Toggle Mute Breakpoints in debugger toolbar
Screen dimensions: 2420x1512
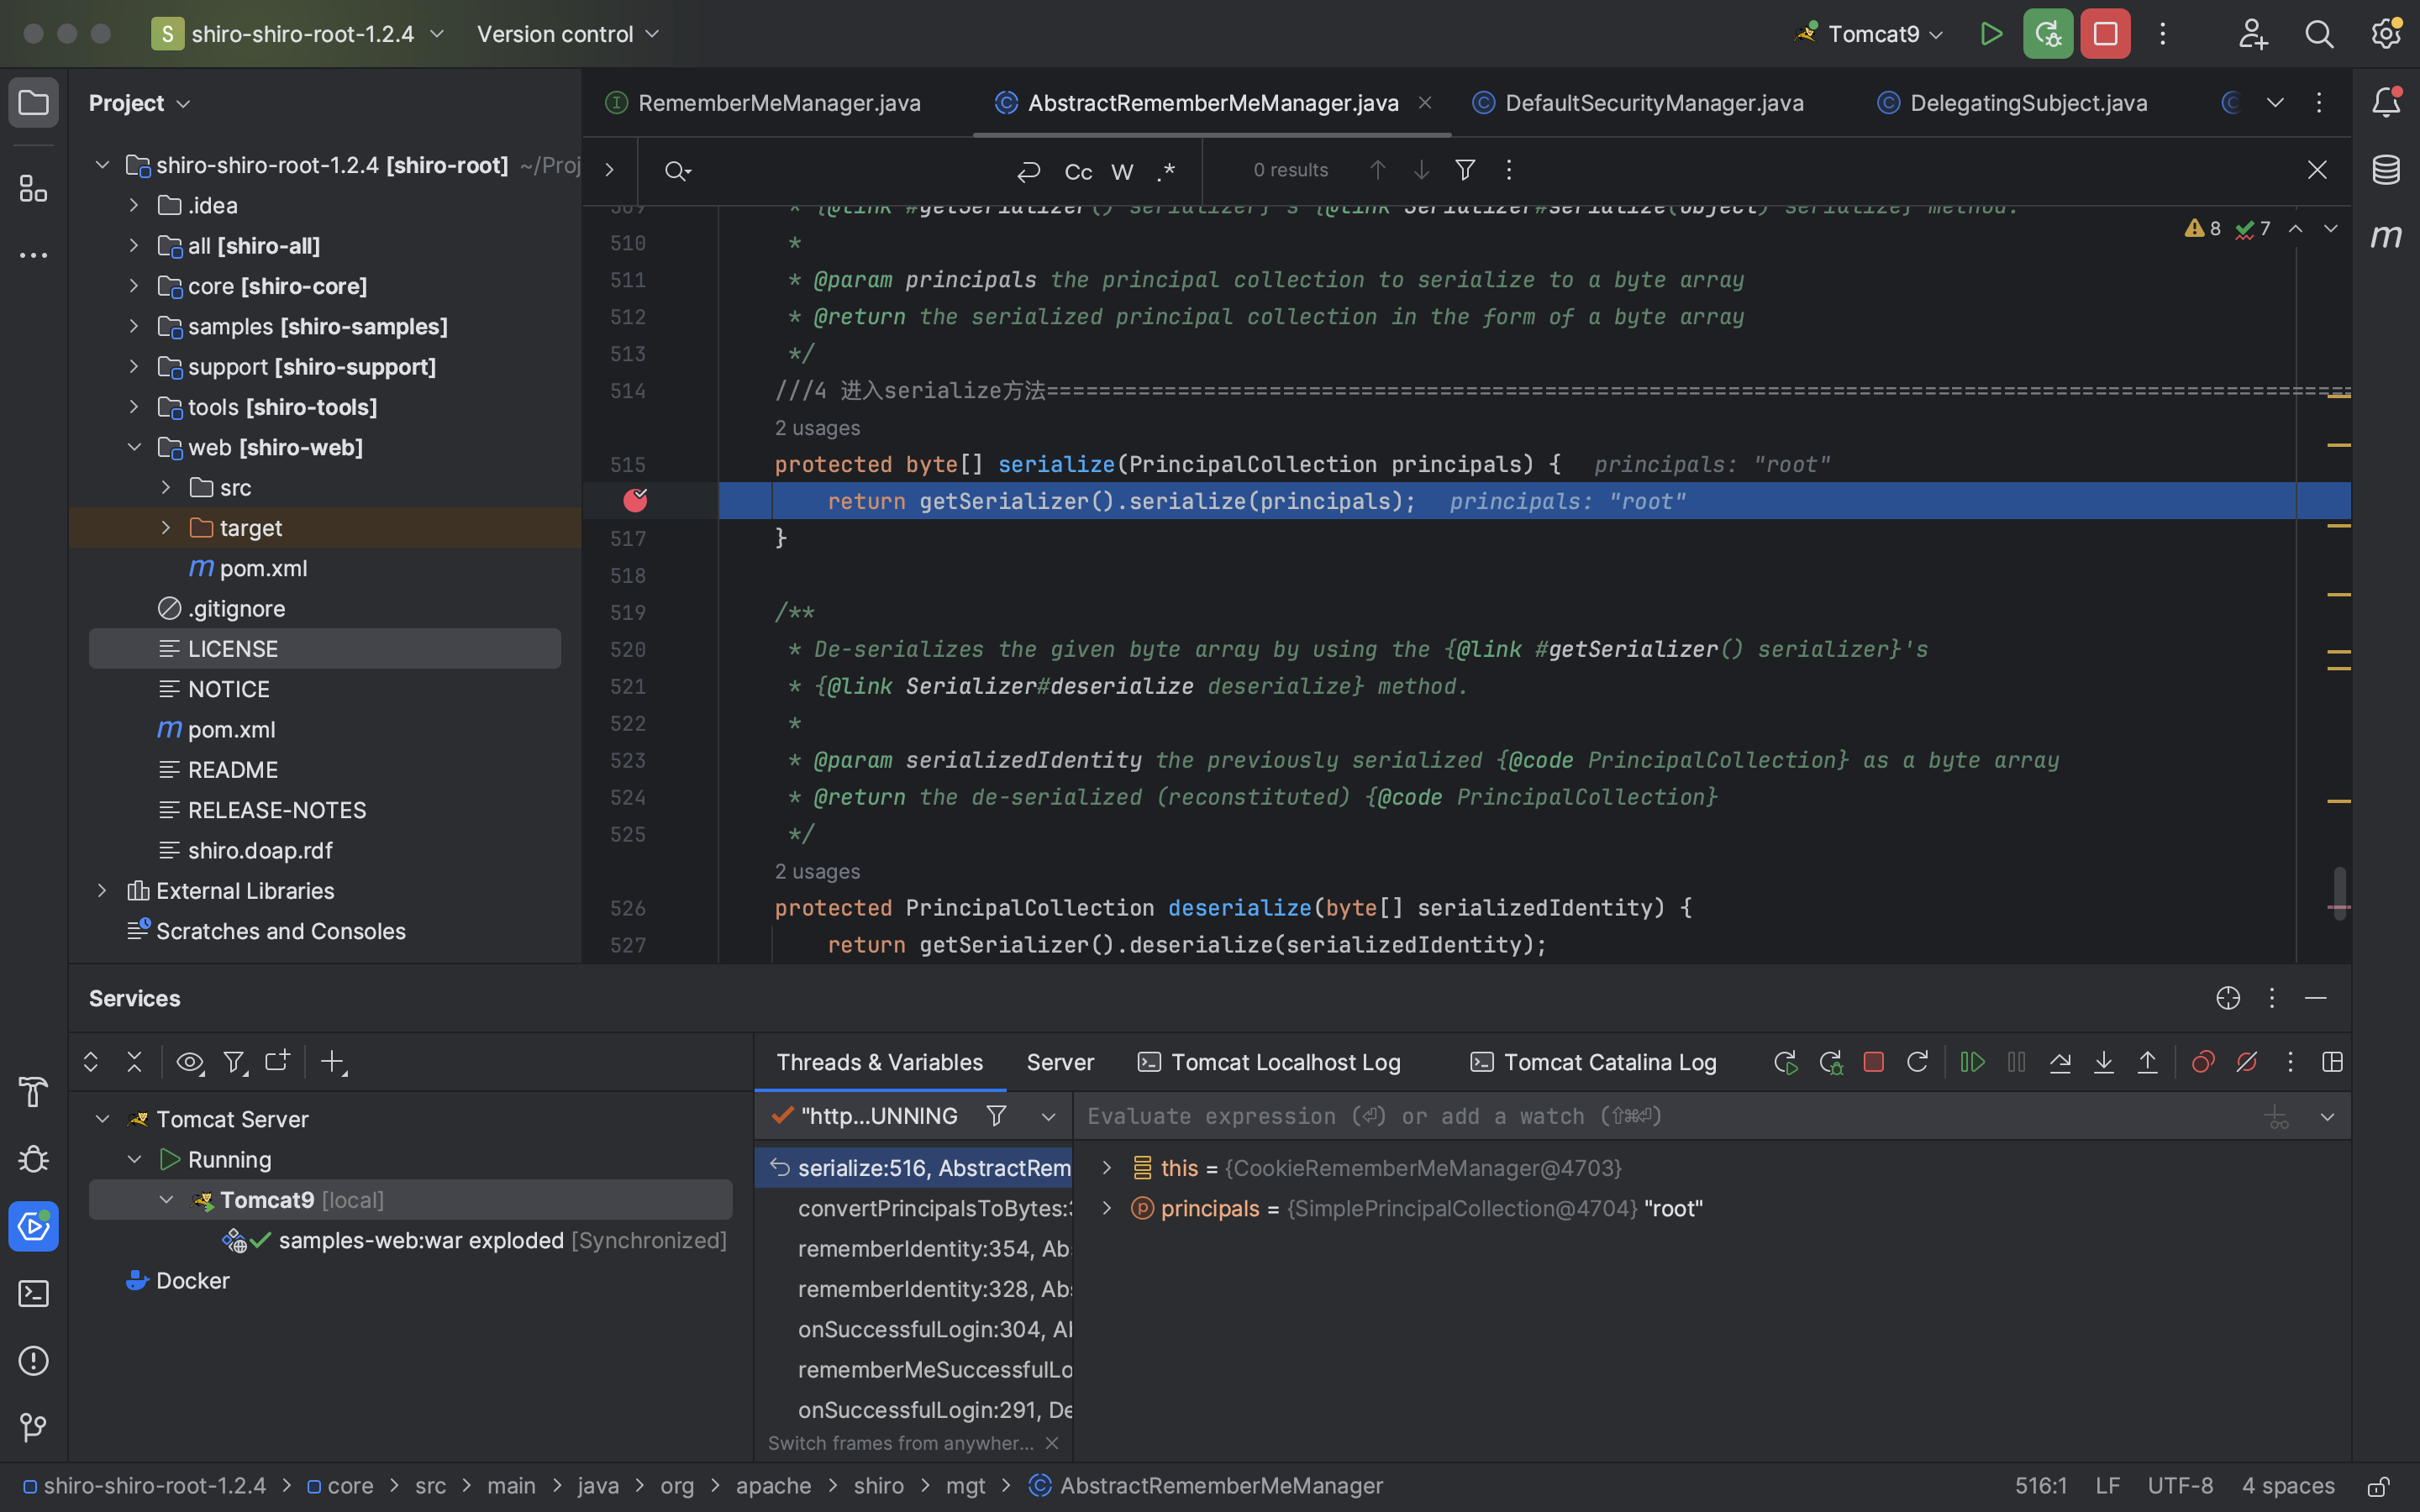tap(2247, 1062)
